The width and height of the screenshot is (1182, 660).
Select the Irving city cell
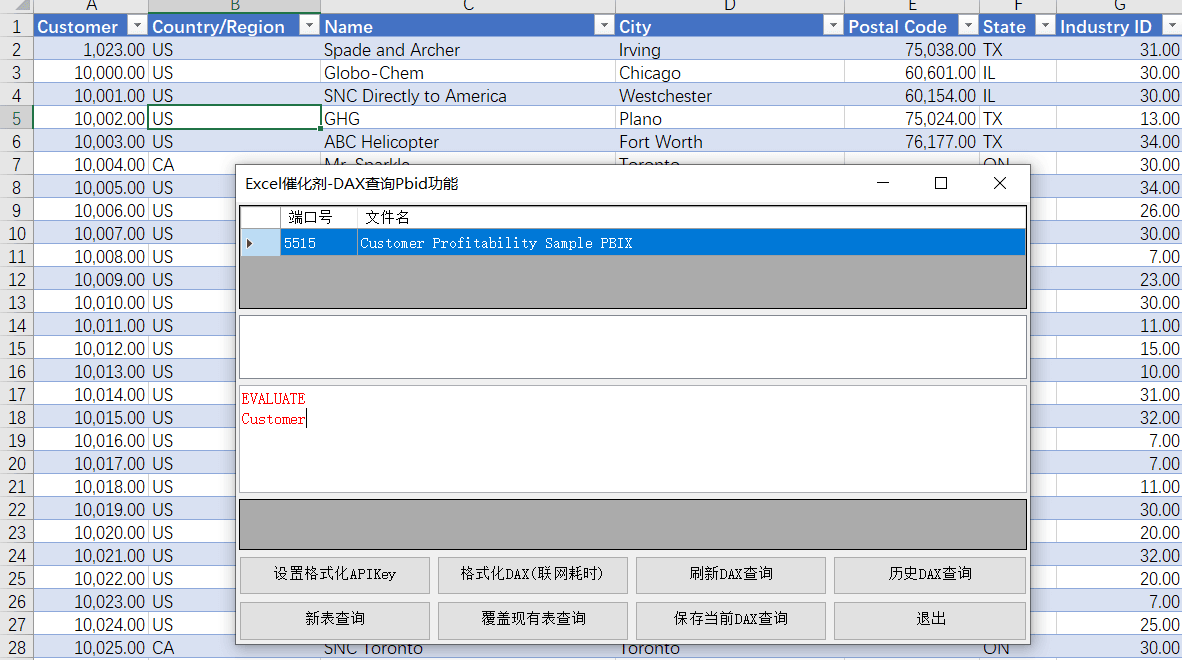pyautogui.click(x=730, y=50)
